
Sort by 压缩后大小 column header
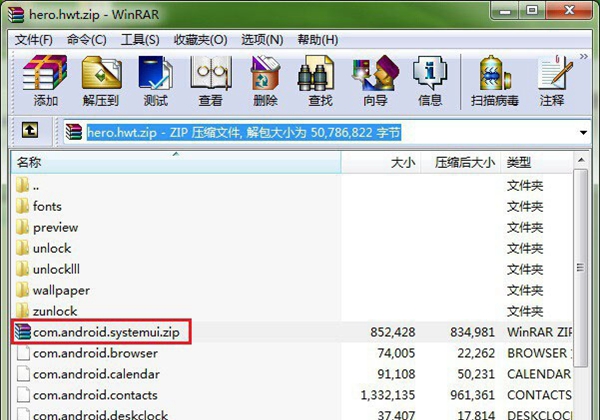pyautogui.click(x=461, y=163)
